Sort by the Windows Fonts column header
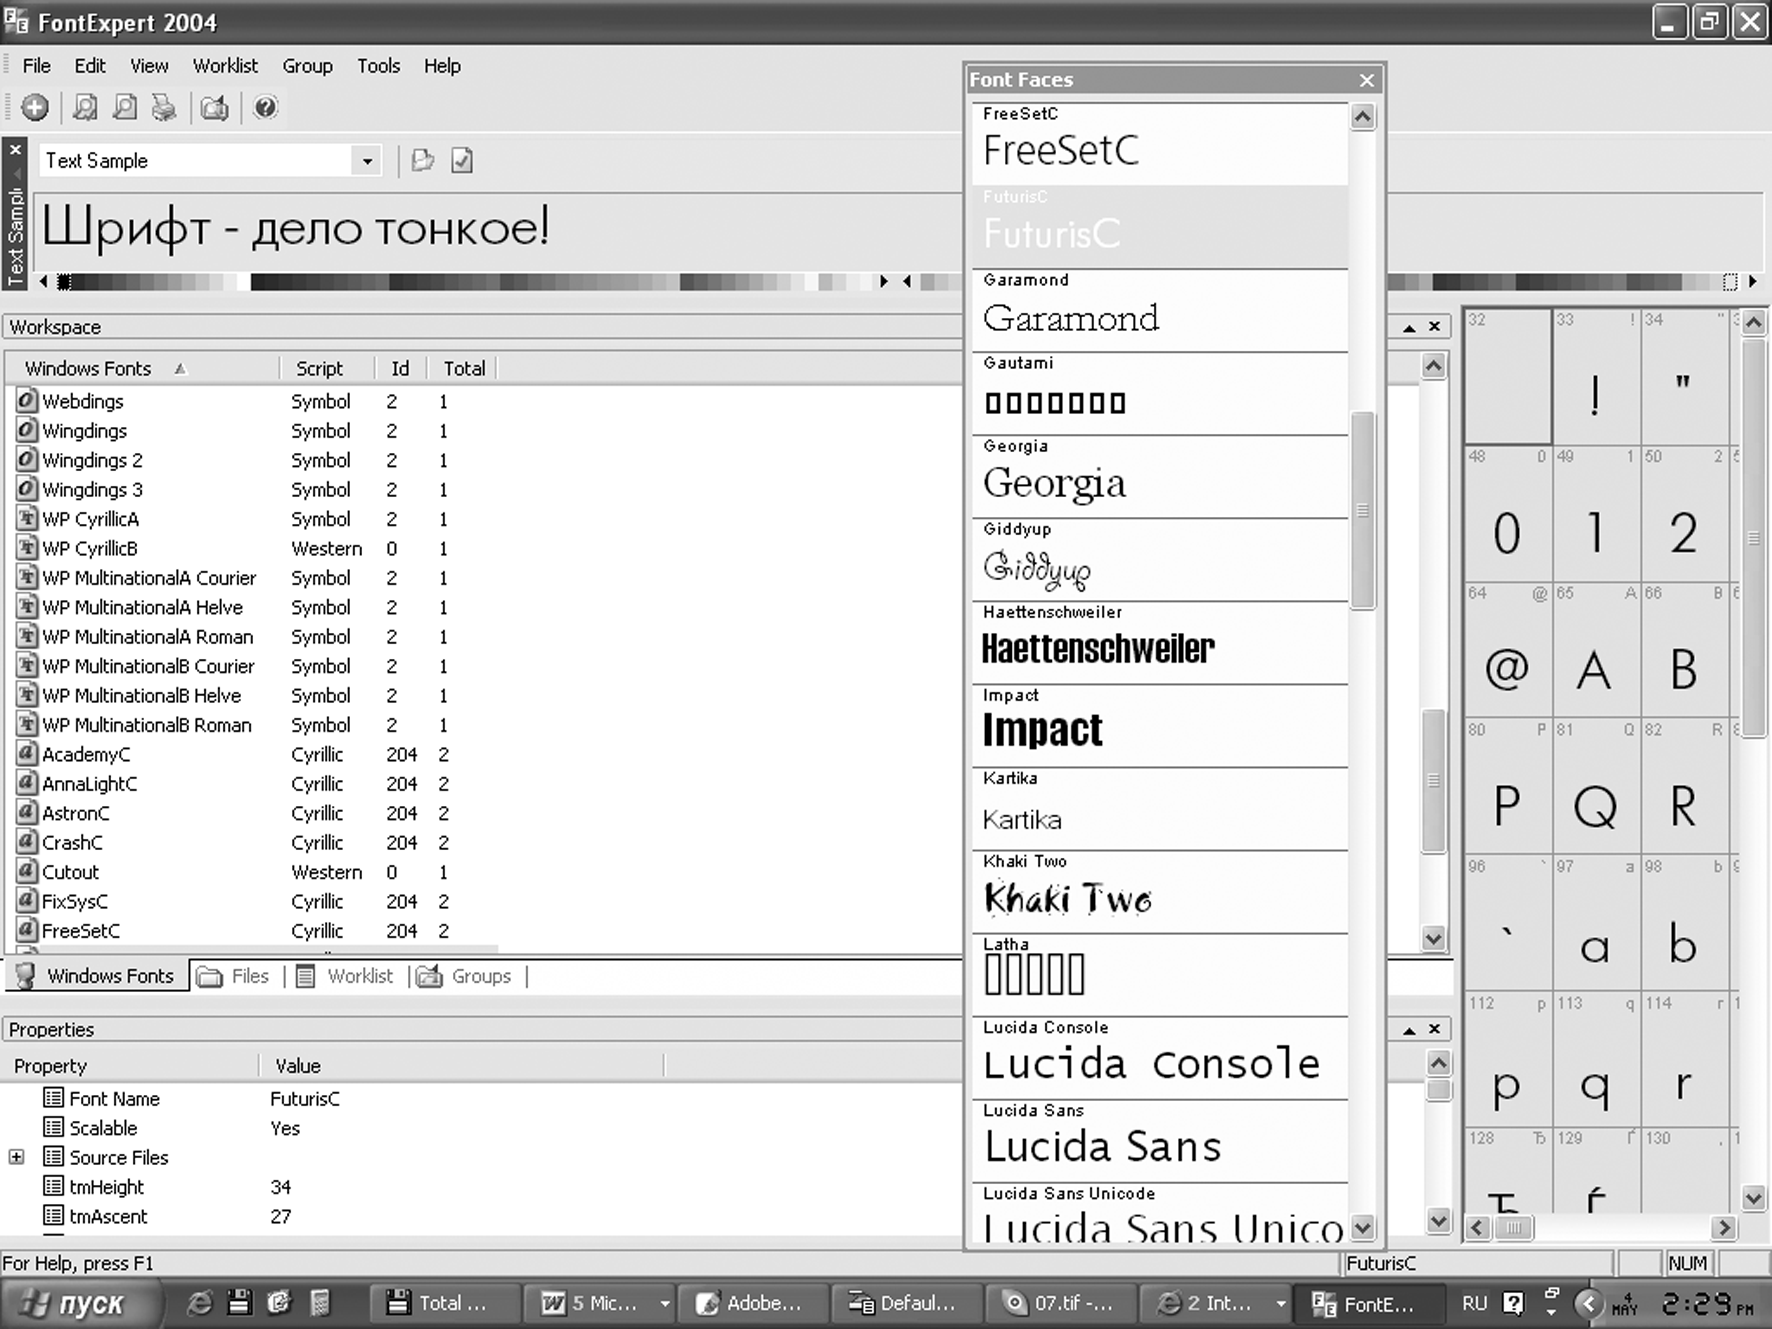 pyautogui.click(x=141, y=369)
